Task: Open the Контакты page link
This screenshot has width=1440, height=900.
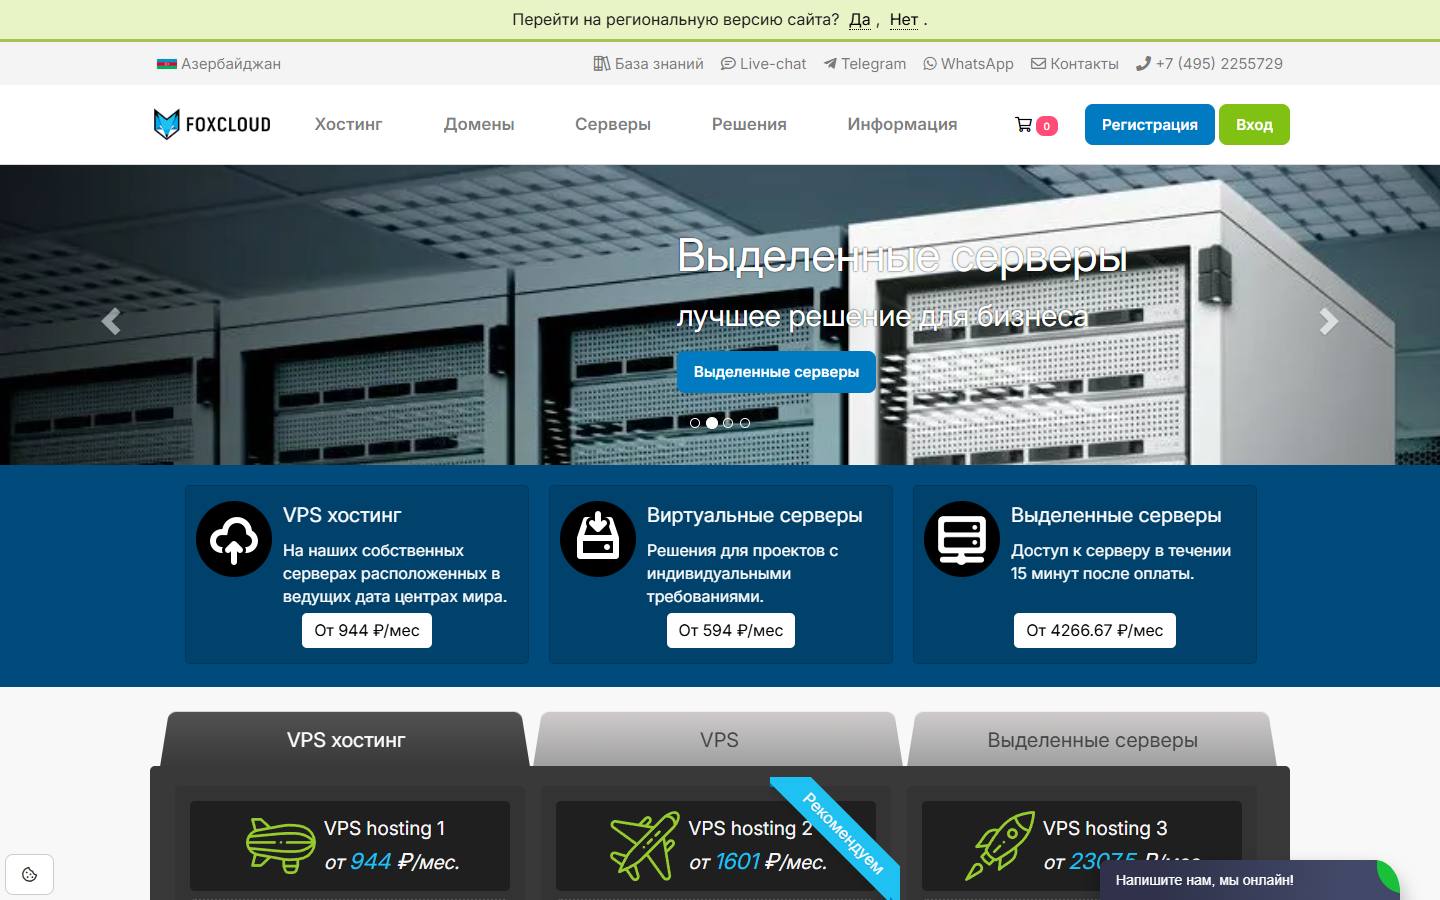Action: [x=1075, y=64]
